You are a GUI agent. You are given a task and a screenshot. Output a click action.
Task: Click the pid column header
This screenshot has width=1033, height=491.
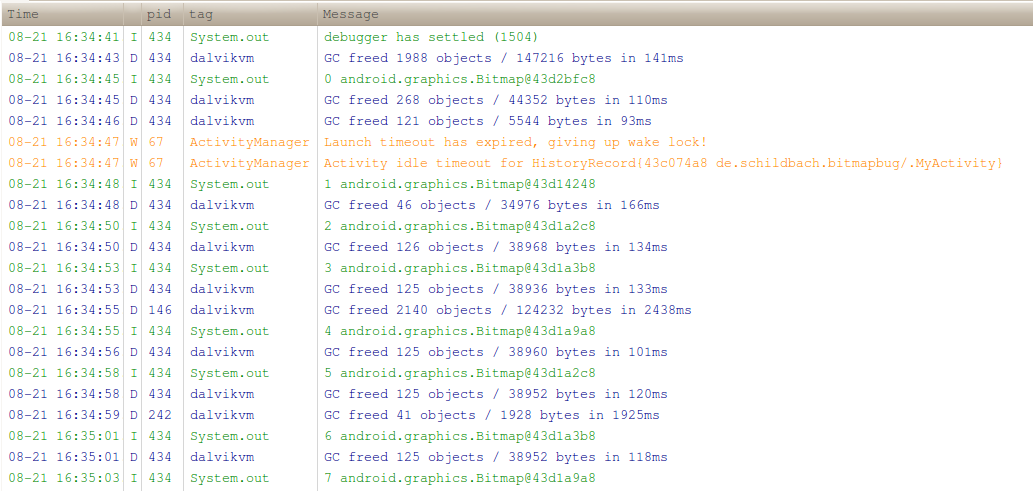click(162, 14)
